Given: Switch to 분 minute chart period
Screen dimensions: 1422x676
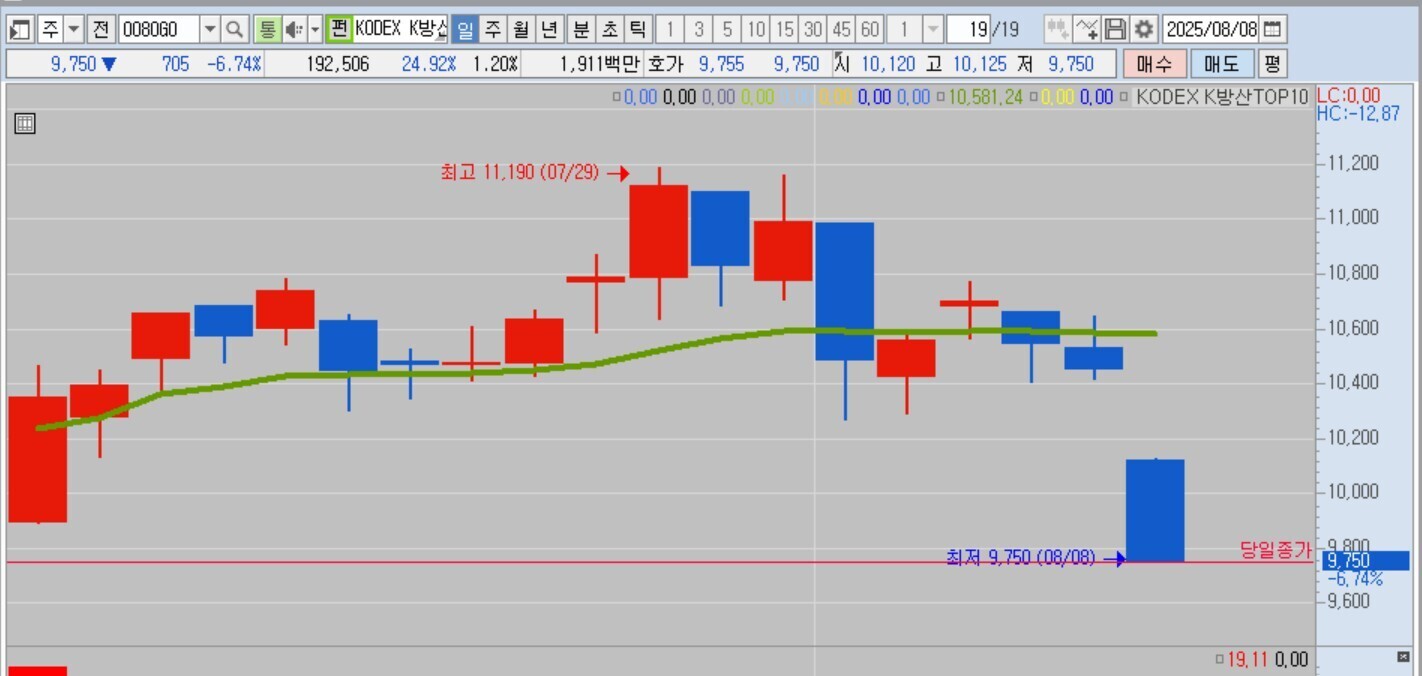Looking at the screenshot, I should tap(581, 29).
